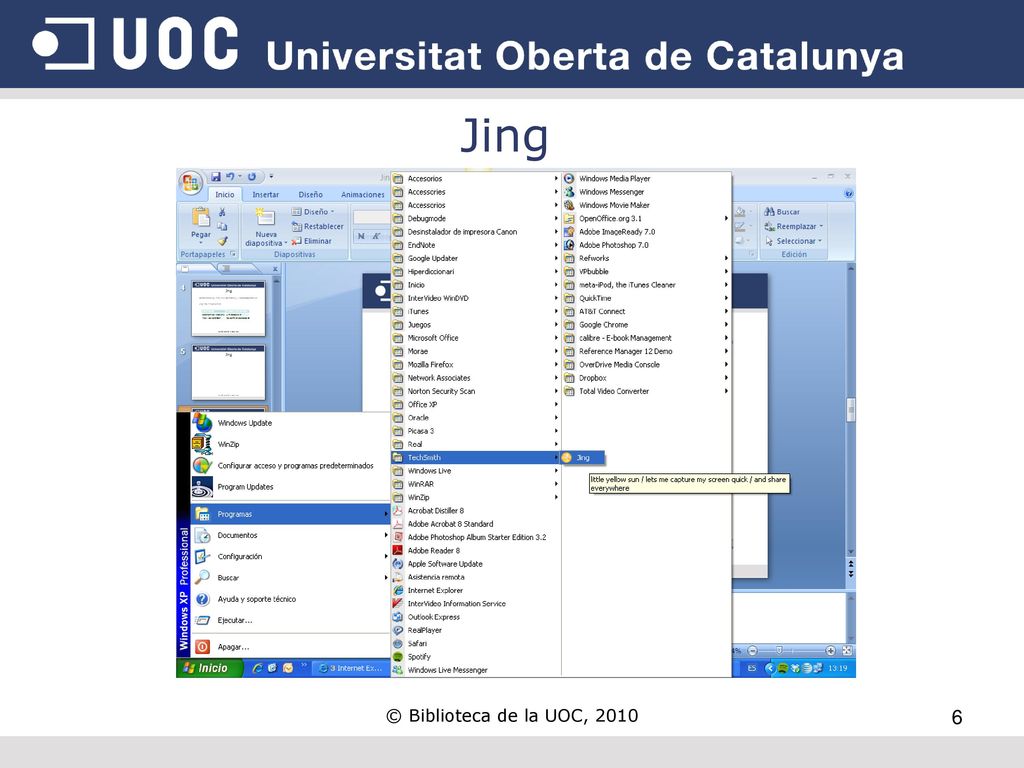Open the Dropbox program folder
This screenshot has width=1024, height=768.
pos(646,378)
